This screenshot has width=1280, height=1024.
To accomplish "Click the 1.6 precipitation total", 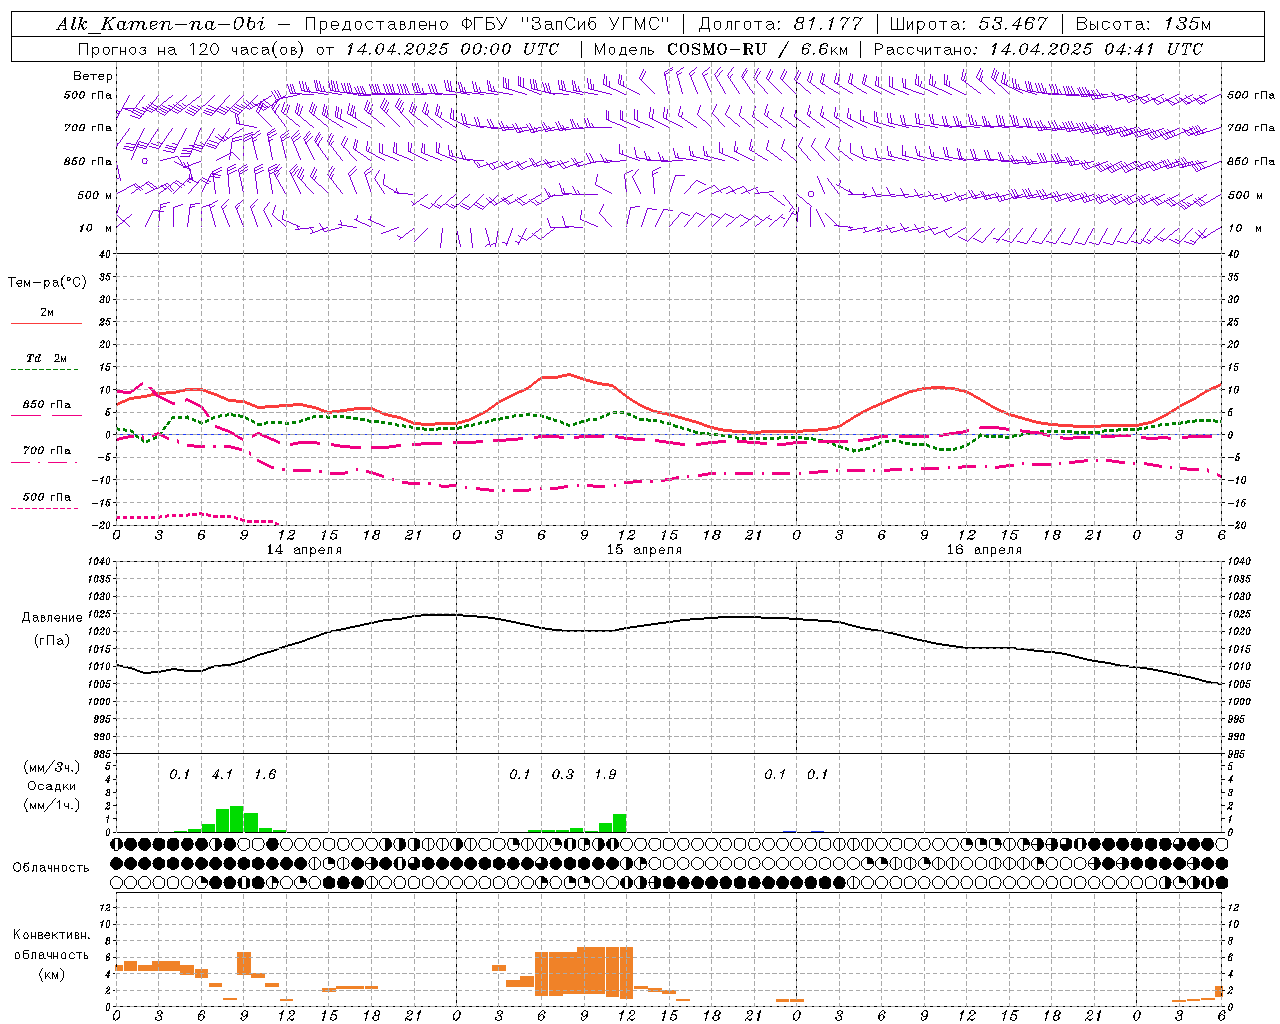I will 265,775.
